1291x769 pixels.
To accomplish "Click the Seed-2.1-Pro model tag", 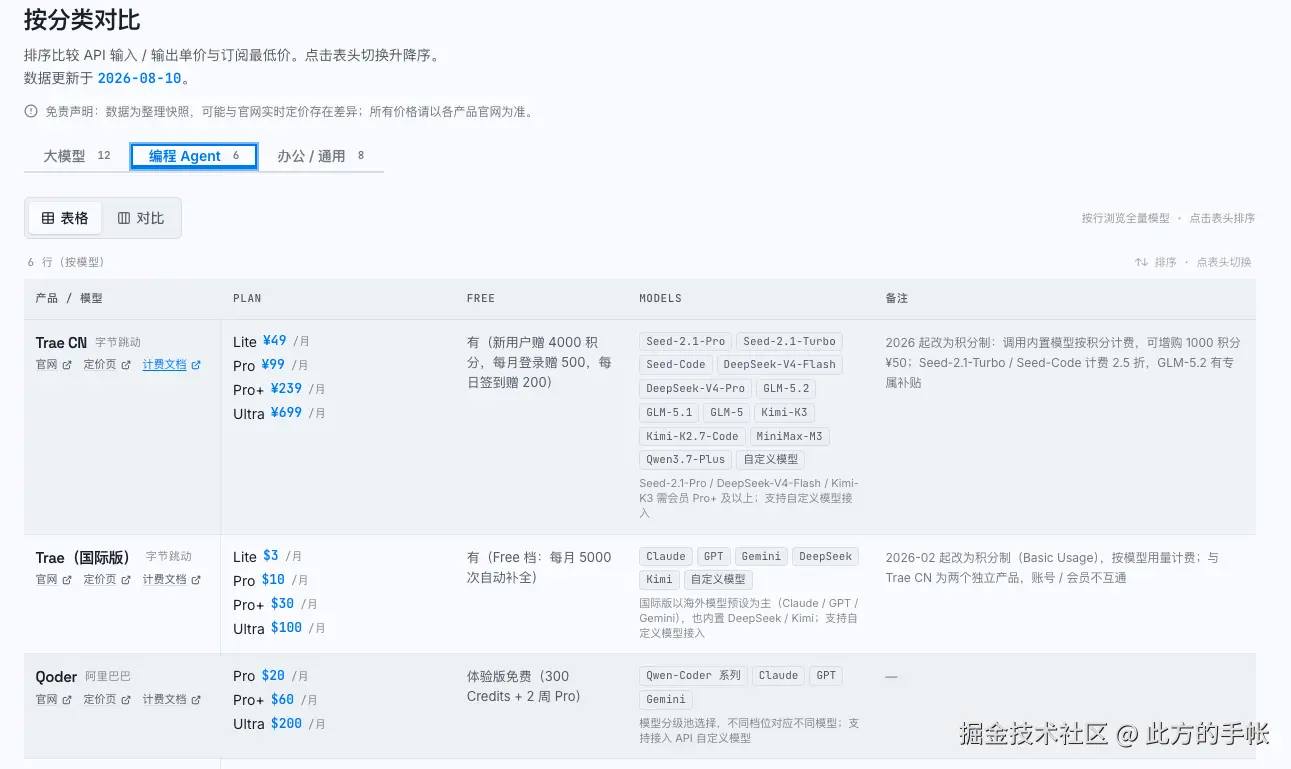I will tap(685, 341).
